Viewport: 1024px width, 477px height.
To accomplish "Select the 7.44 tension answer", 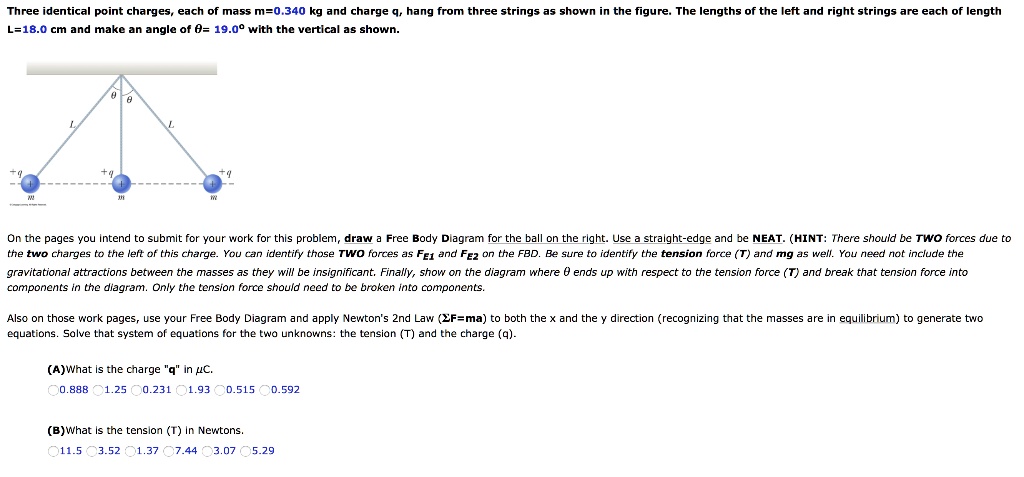I will (171, 451).
